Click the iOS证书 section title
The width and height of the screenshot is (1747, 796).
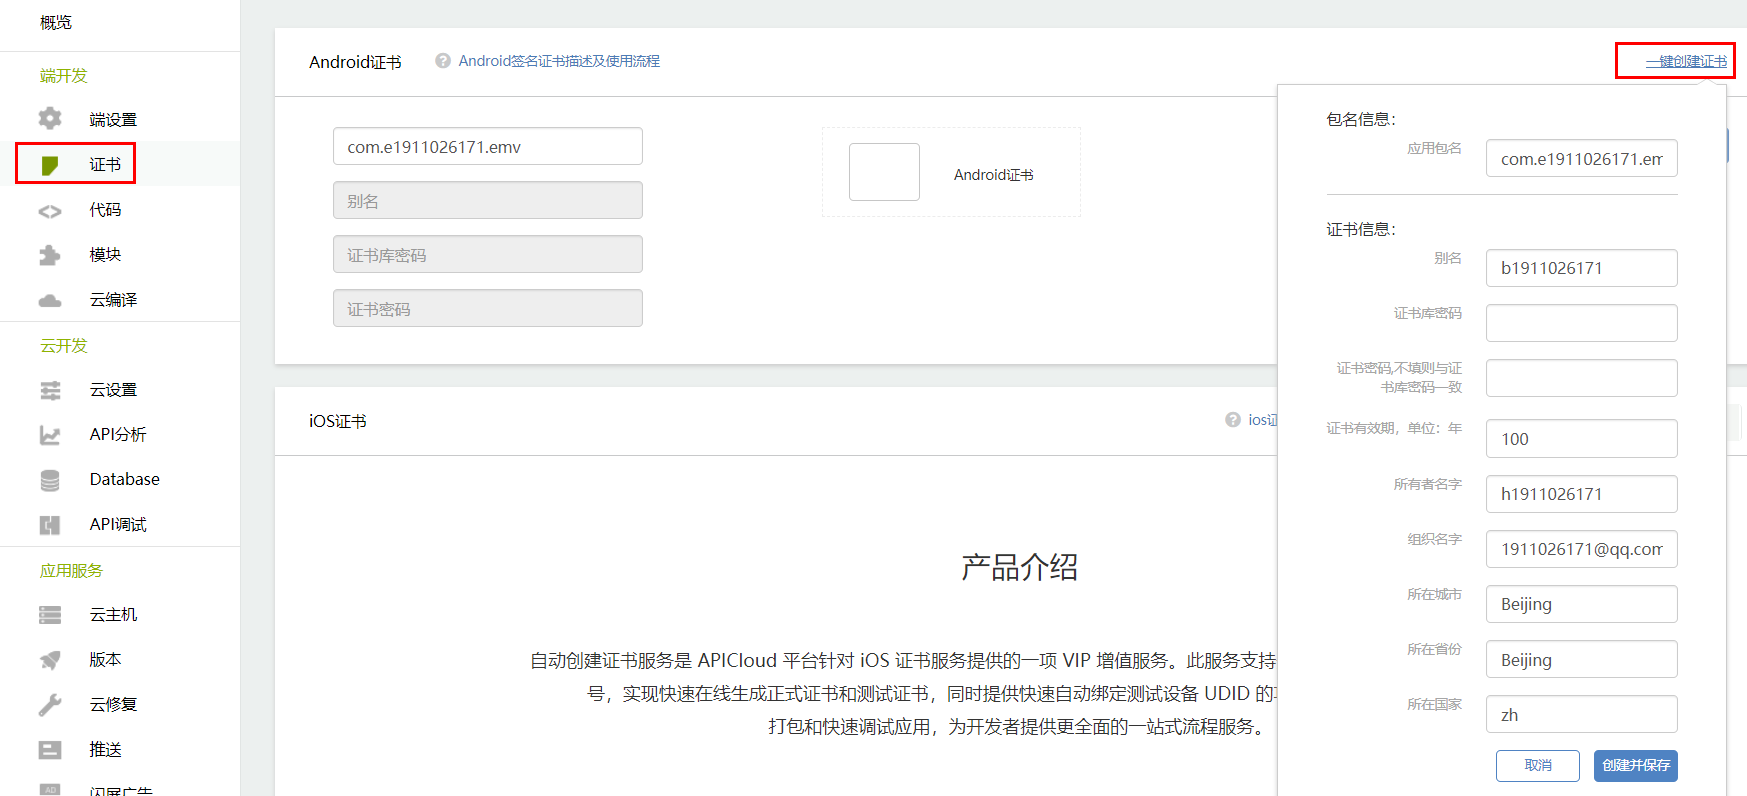point(338,421)
